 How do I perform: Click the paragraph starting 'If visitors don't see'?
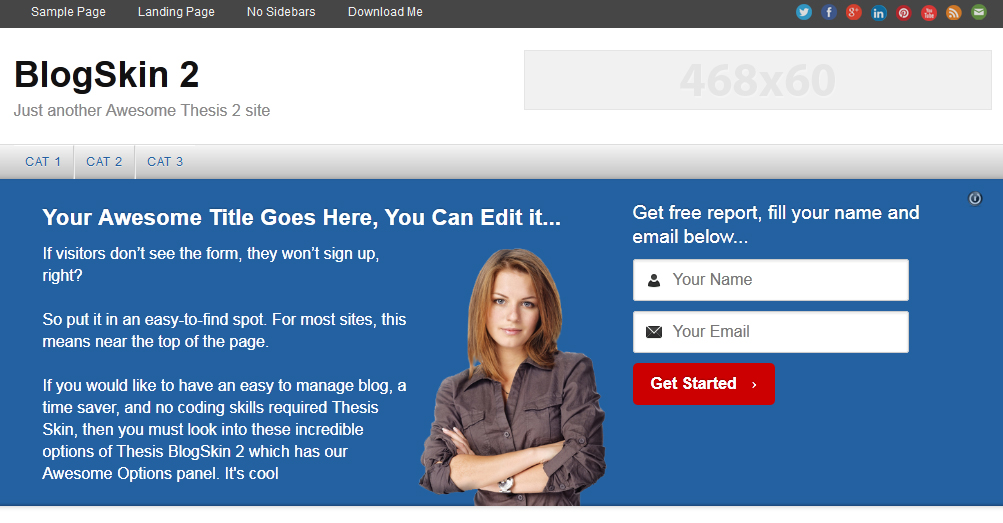pyautogui.click(x=211, y=265)
